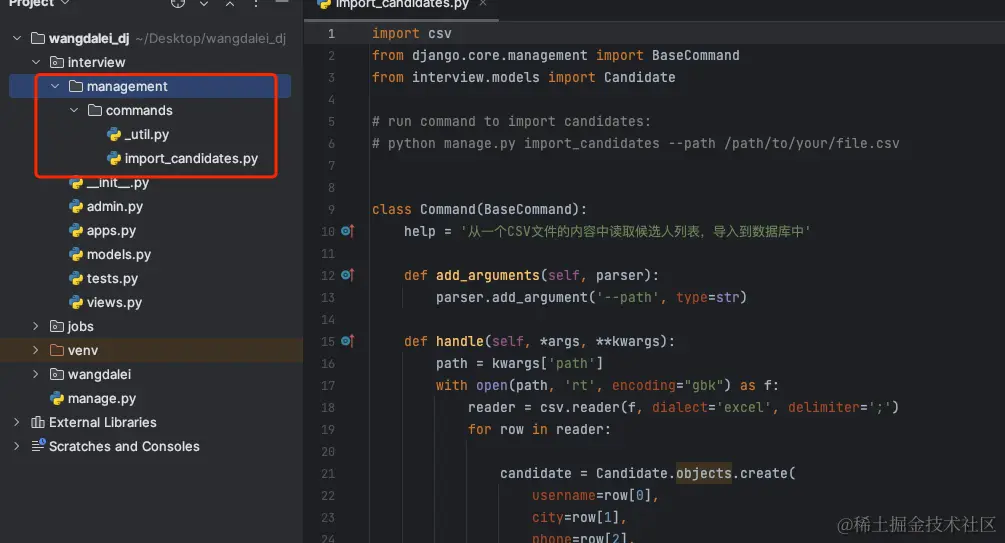Screen dimensions: 1005x543
Task: Click the External Libraries bar-chart icon
Action: coord(38,422)
